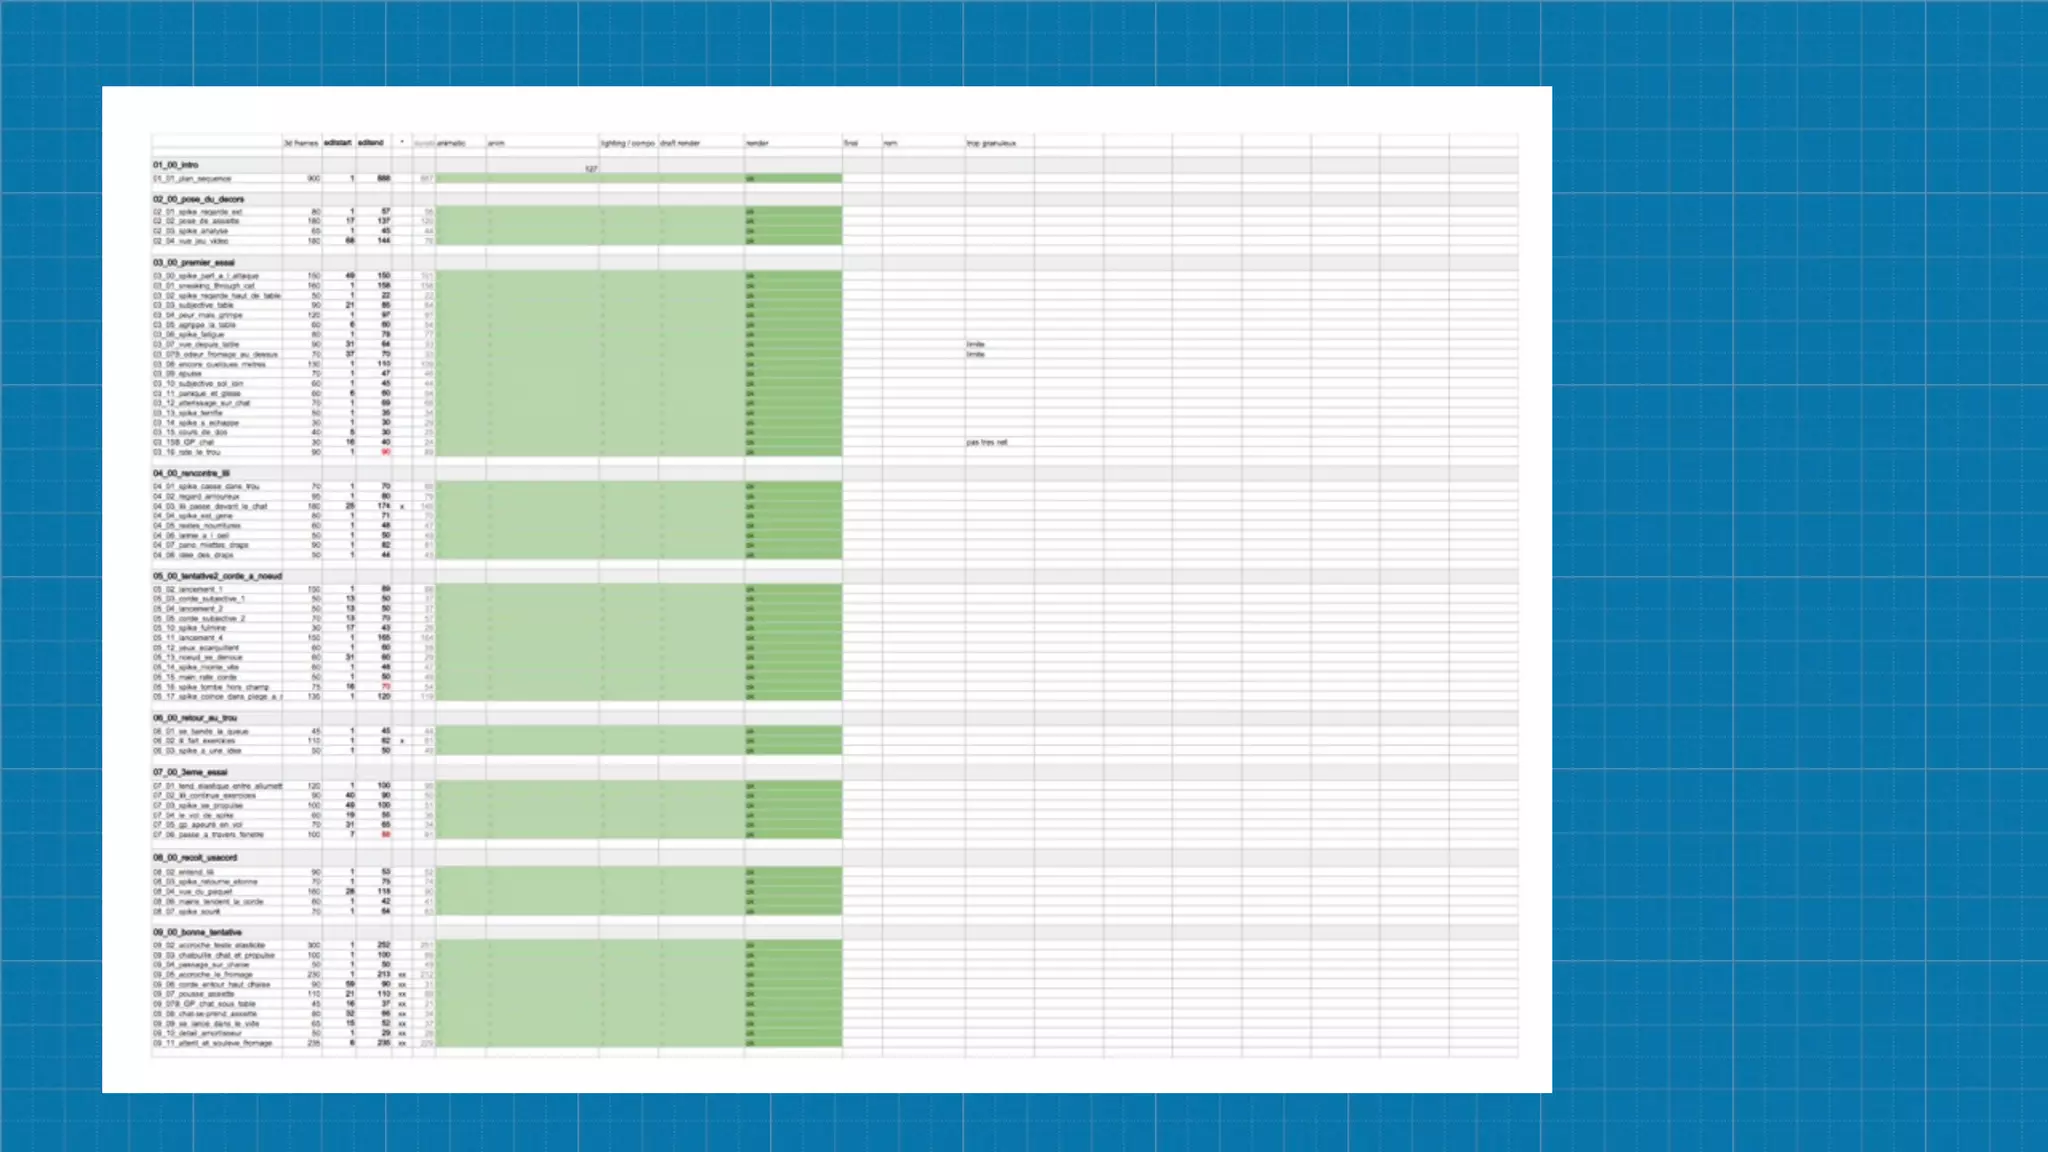The image size is (2048, 1152).
Task: Select the 09_11 attent et souleve fromage row
Action: [x=213, y=1043]
